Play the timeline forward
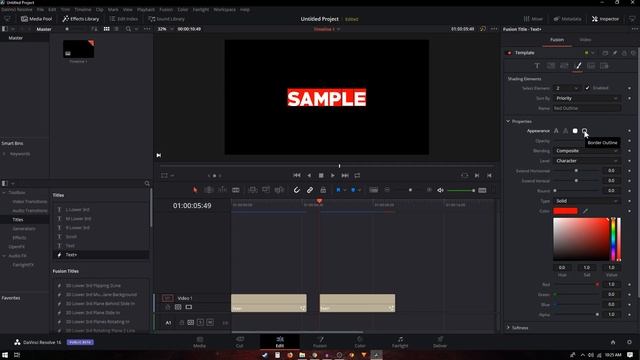 tap(333, 175)
